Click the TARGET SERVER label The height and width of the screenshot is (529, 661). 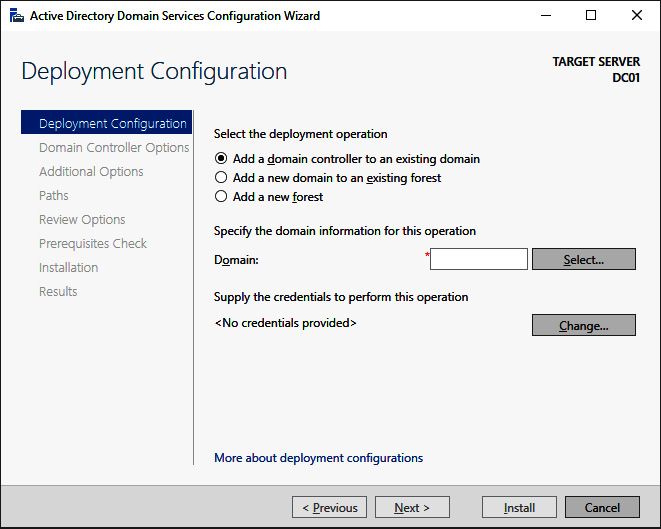tap(596, 62)
